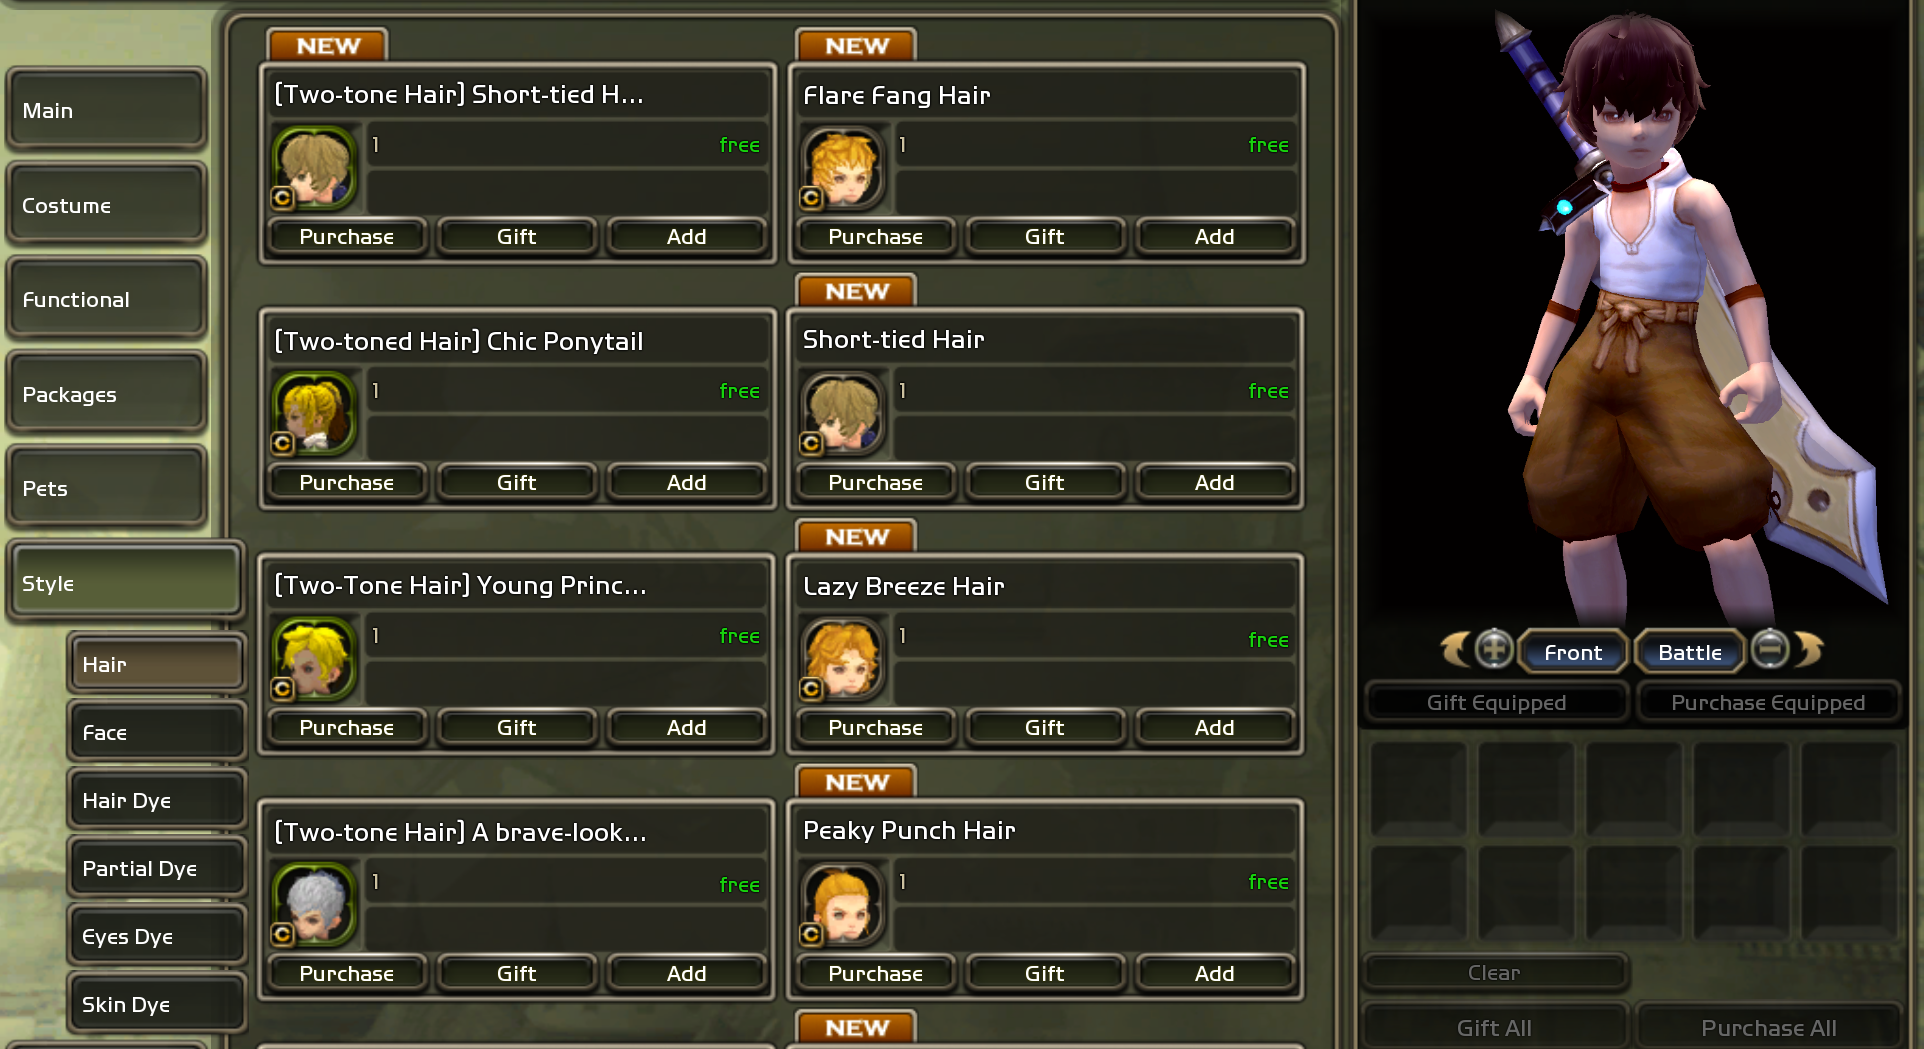Open the Costume category
This screenshot has height=1049, width=1924.
pos(106,205)
